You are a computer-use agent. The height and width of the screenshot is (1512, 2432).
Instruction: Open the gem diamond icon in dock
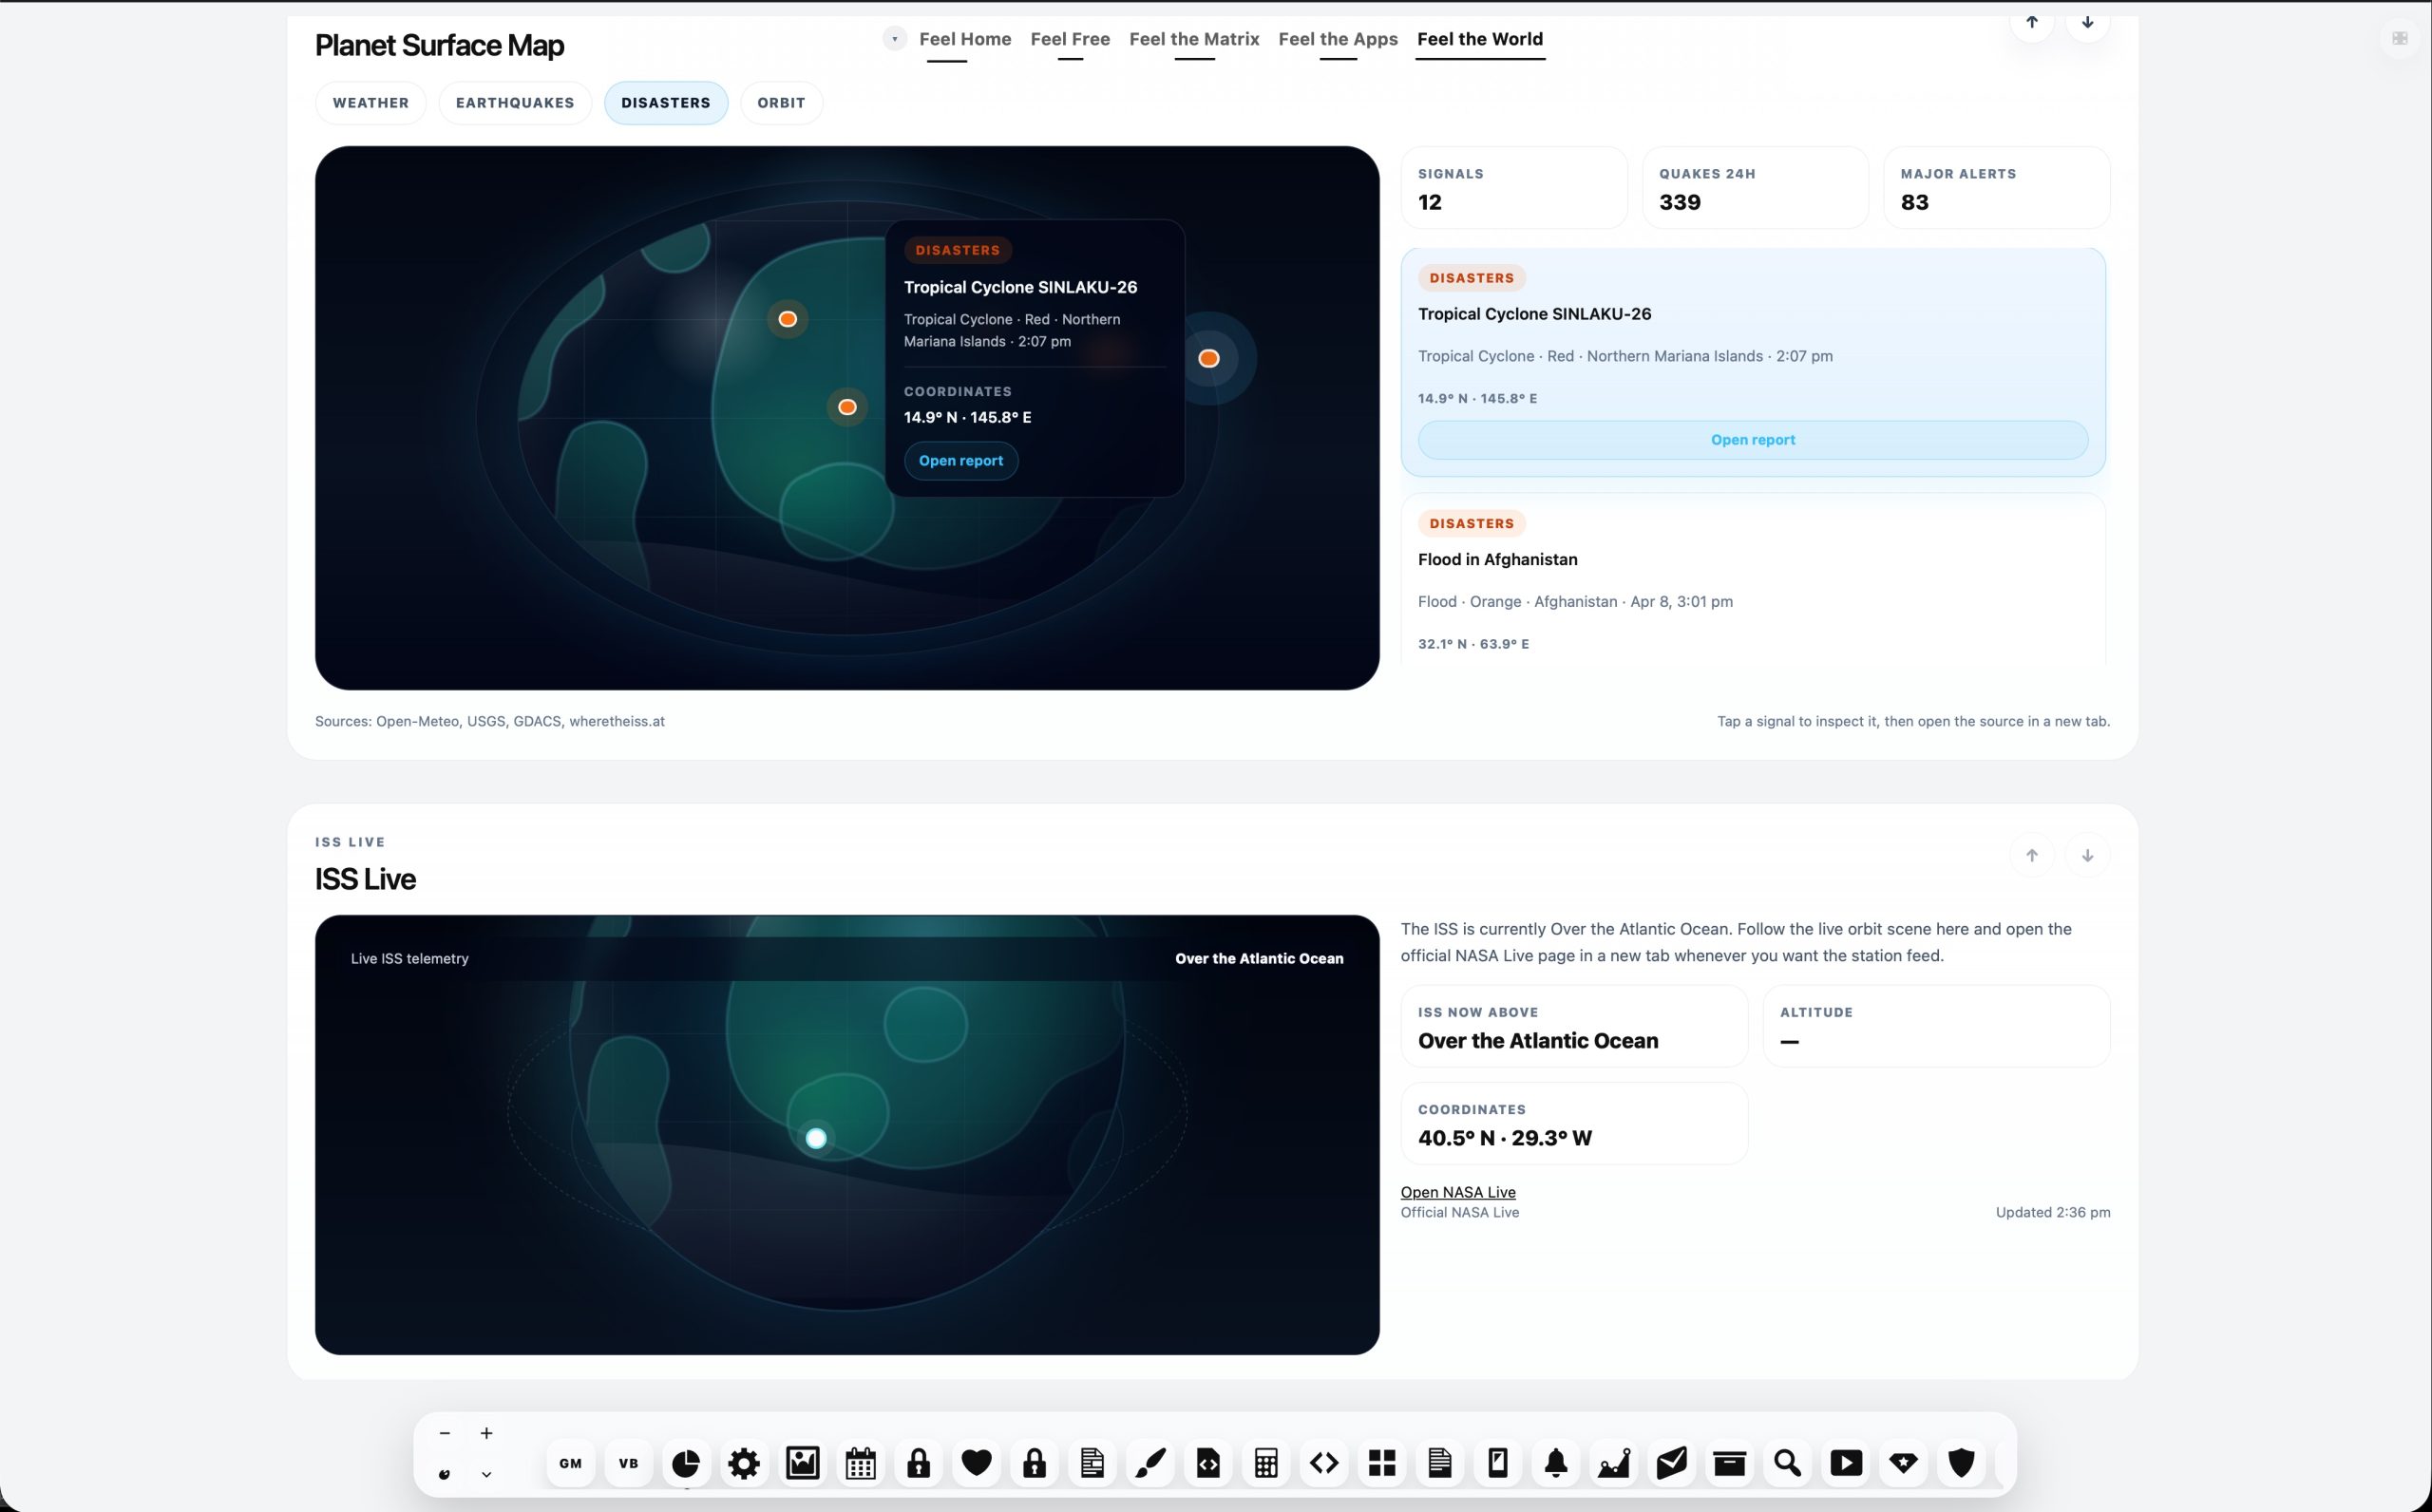[x=1904, y=1463]
